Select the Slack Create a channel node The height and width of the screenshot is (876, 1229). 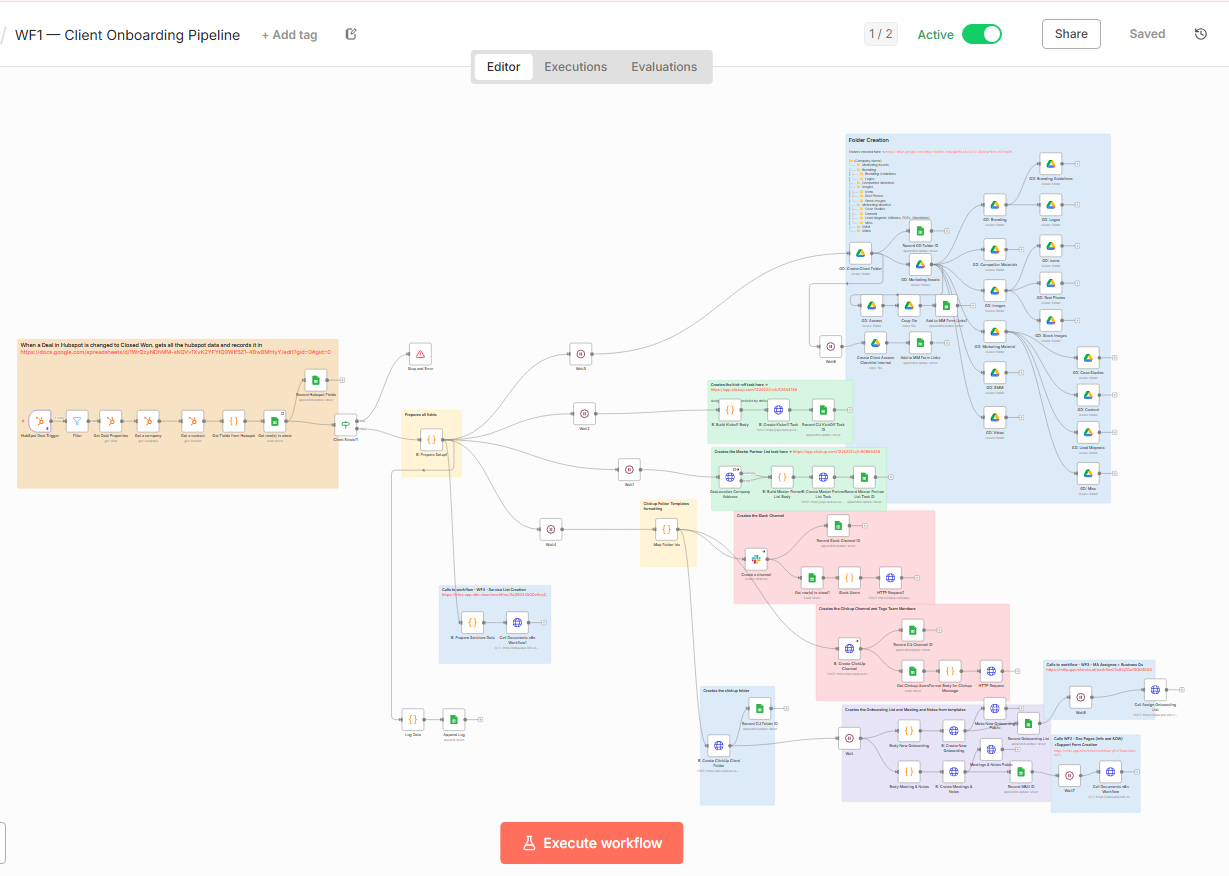click(755, 560)
